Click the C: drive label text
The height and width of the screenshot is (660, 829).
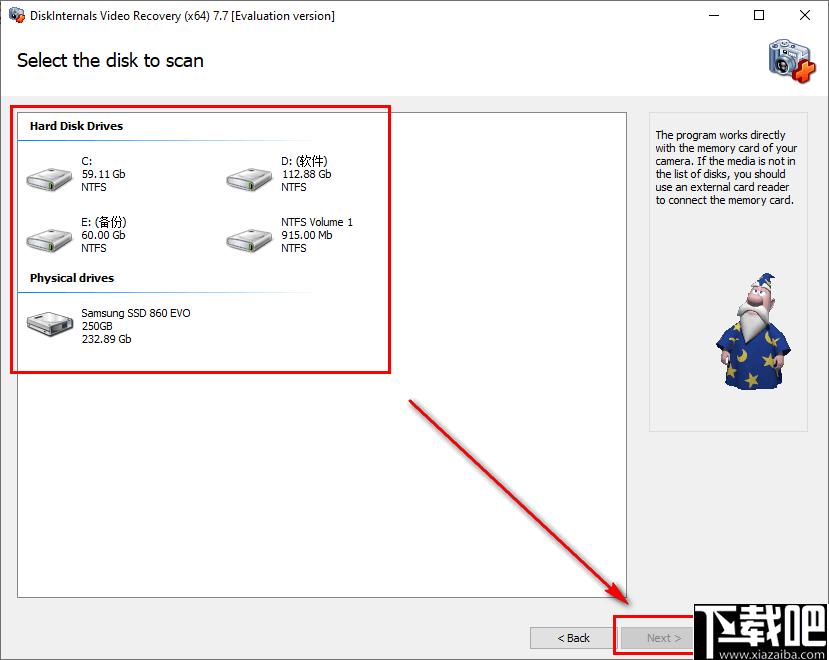(87, 161)
